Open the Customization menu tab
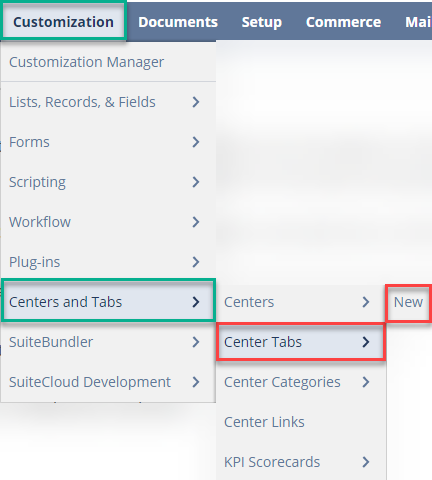 click(x=63, y=21)
